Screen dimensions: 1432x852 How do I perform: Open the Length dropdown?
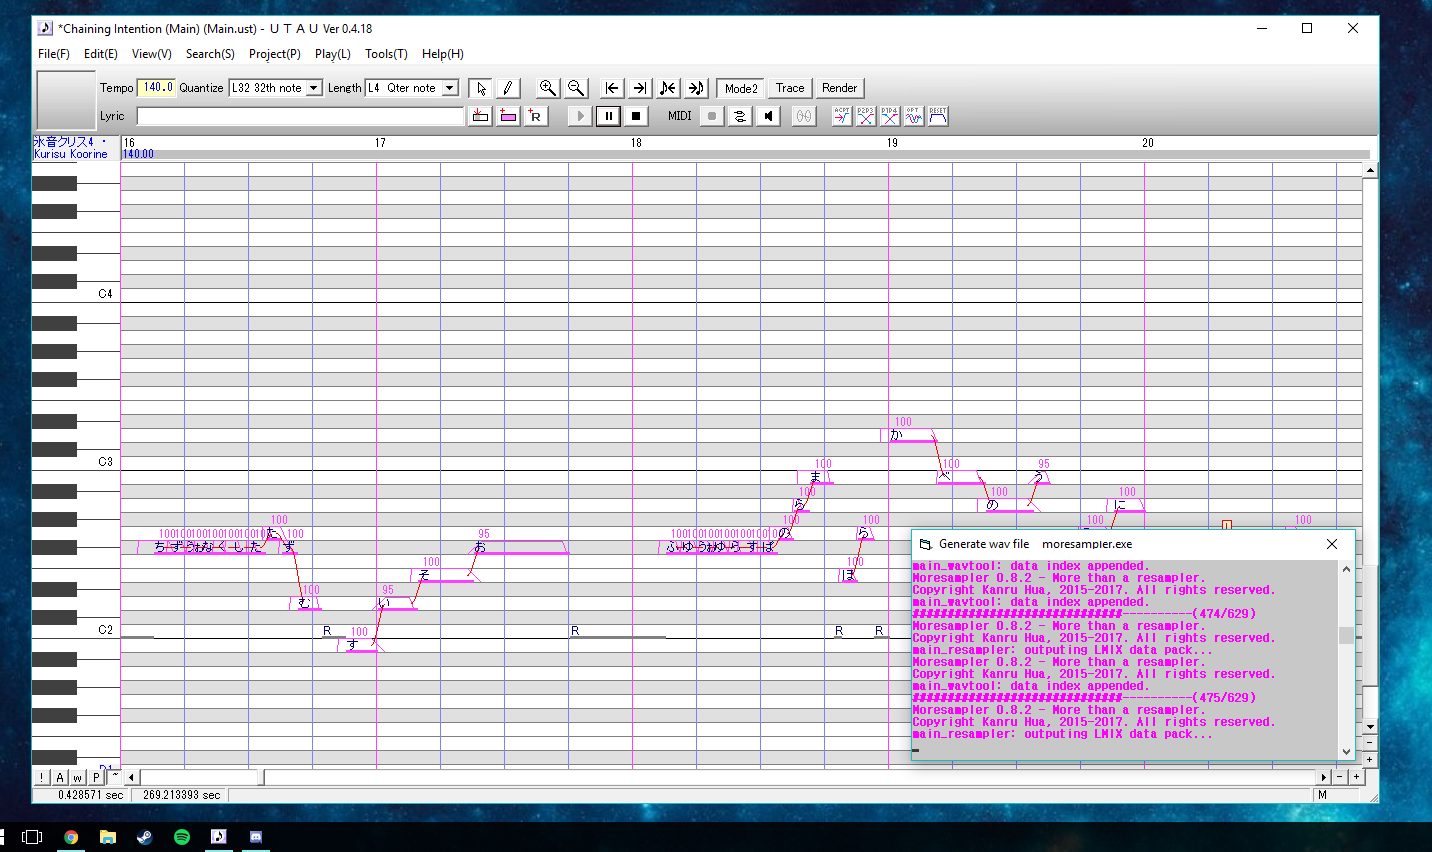[449, 88]
